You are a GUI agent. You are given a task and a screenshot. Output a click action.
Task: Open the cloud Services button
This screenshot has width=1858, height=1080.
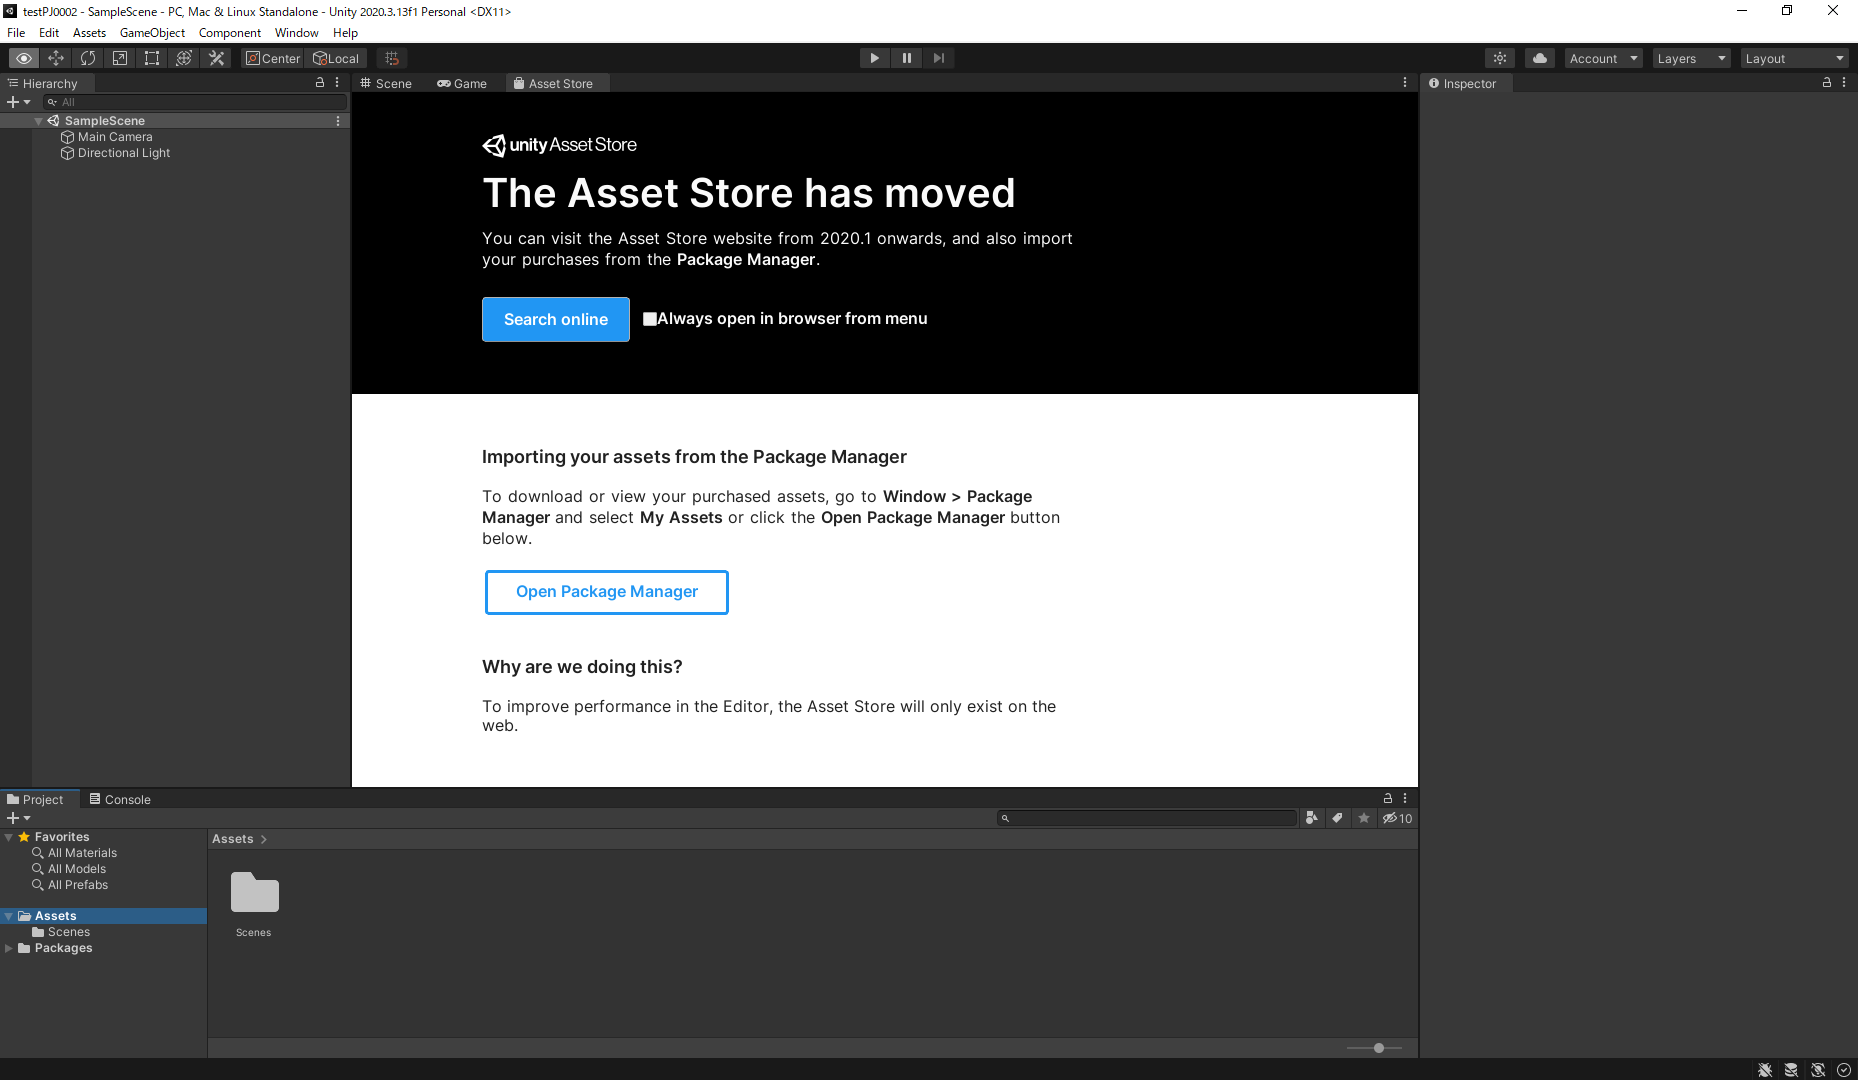1540,58
